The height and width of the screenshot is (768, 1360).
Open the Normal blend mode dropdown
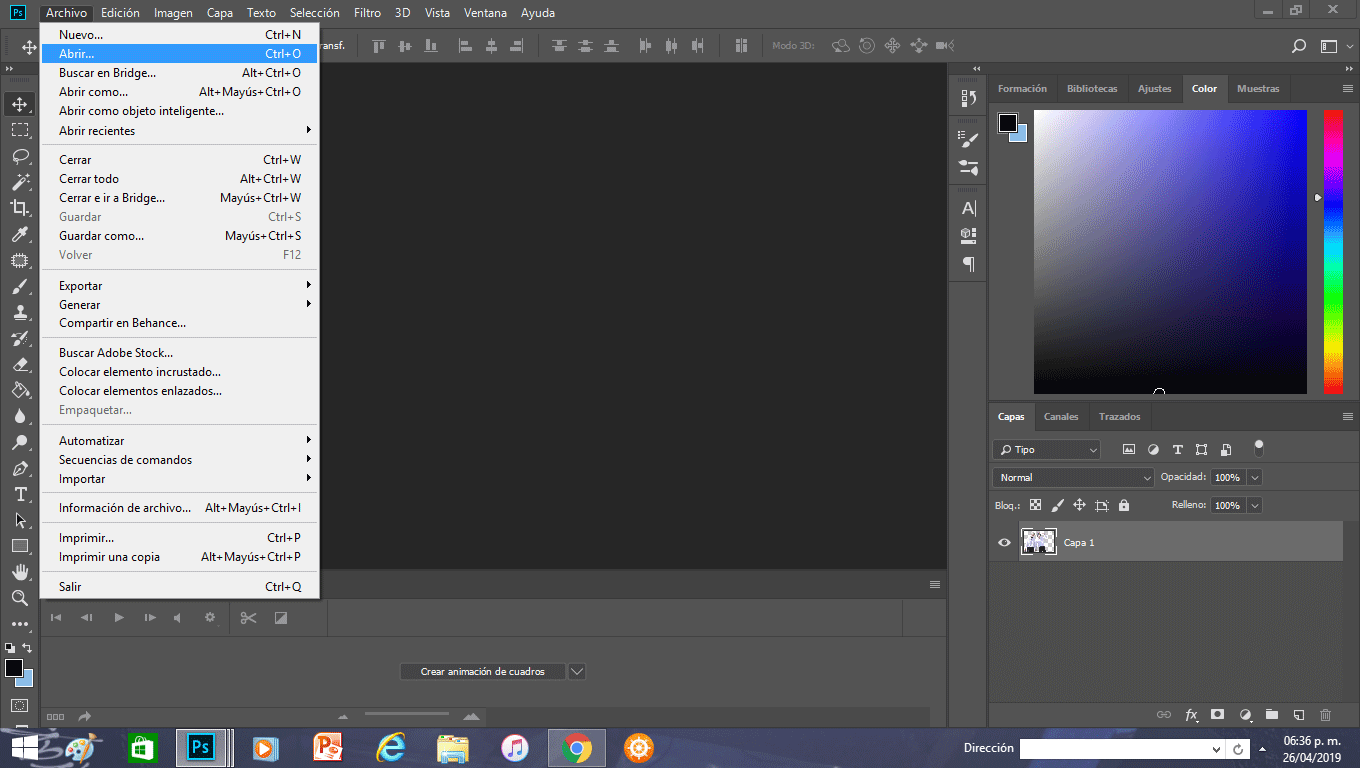[x=1074, y=478]
